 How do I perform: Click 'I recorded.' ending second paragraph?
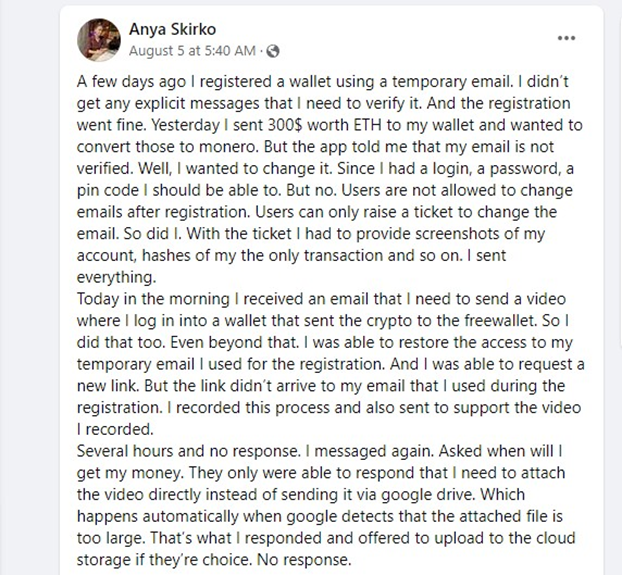[115, 429]
